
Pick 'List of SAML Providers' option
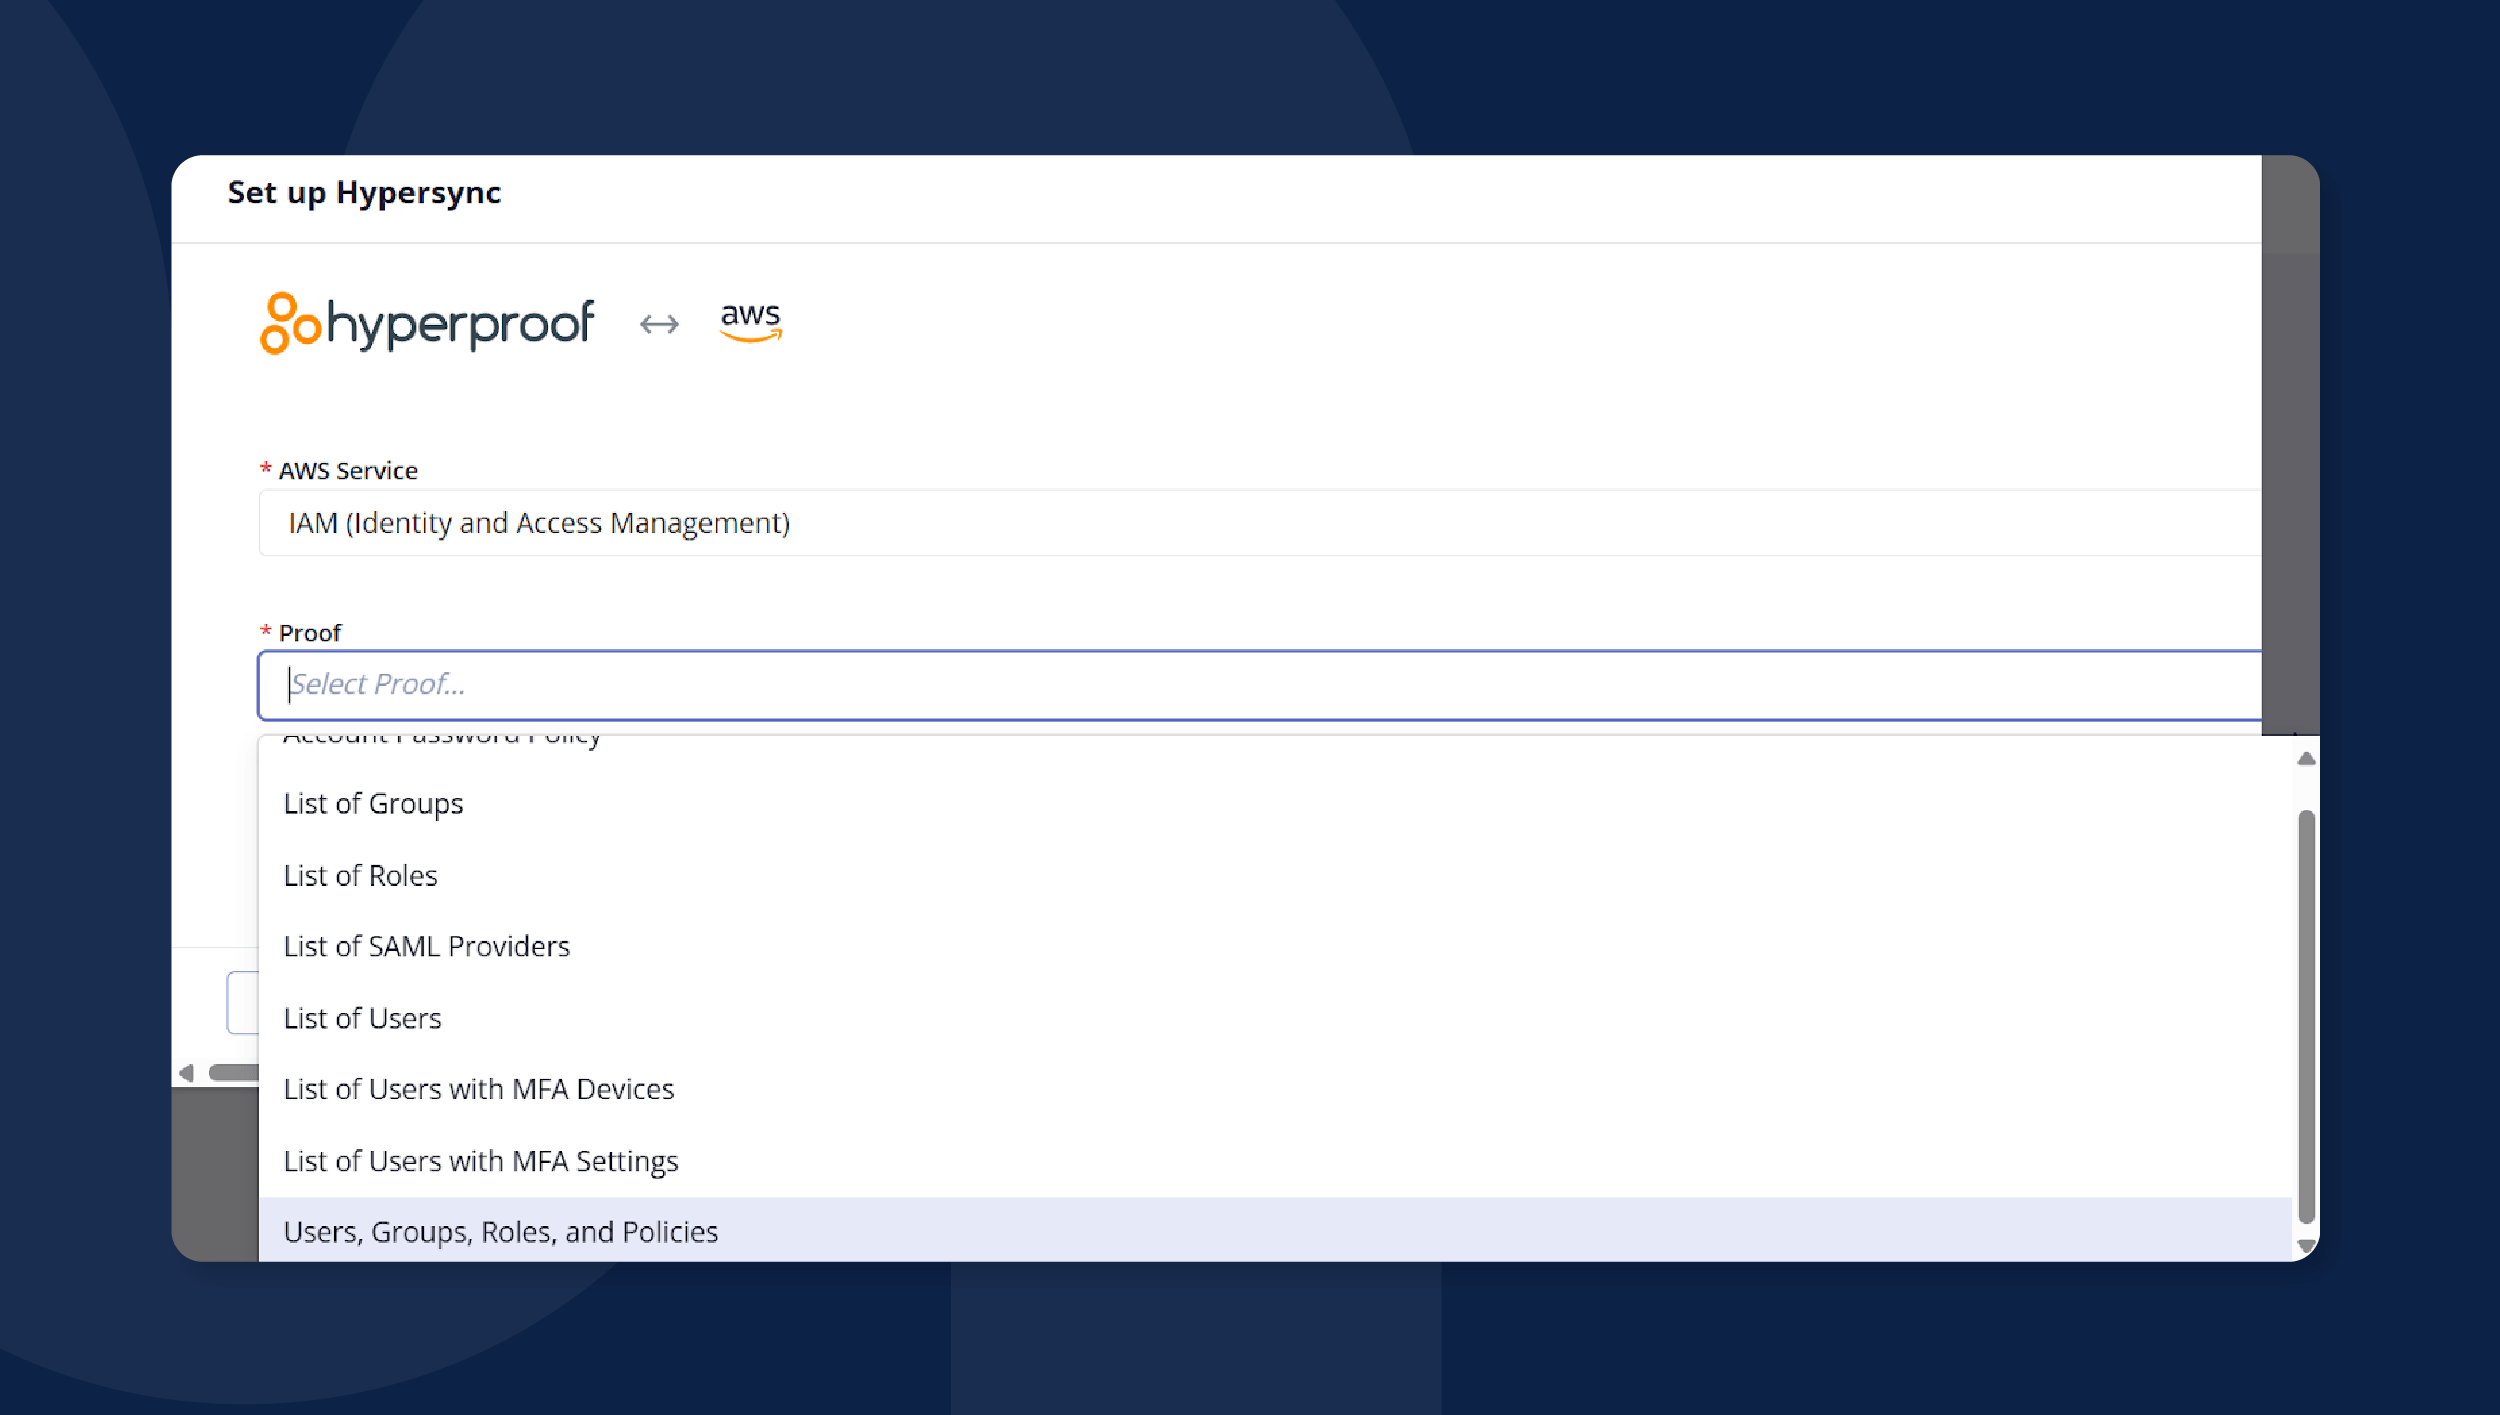click(x=1275, y=947)
